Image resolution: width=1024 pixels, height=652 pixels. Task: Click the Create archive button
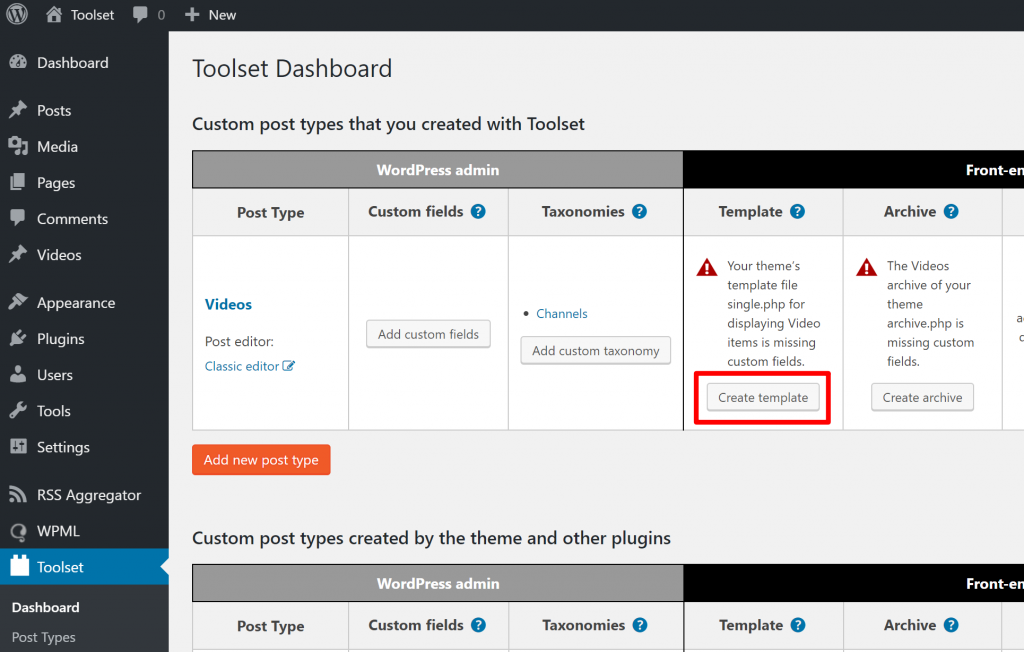[922, 397]
